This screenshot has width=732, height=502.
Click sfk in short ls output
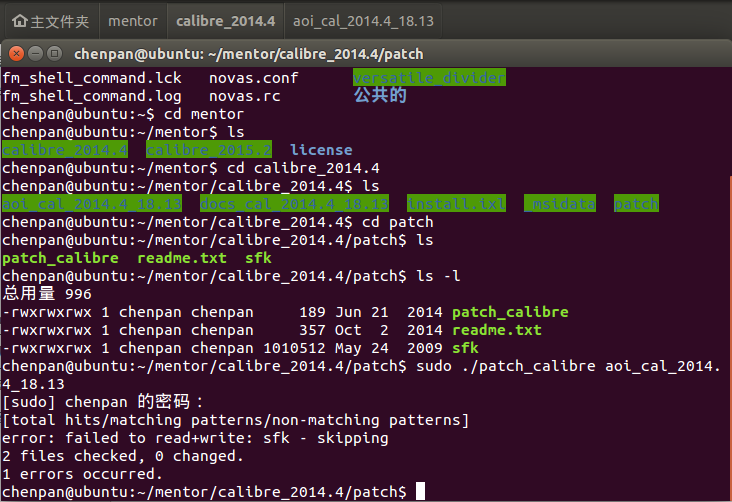[x=258, y=258]
